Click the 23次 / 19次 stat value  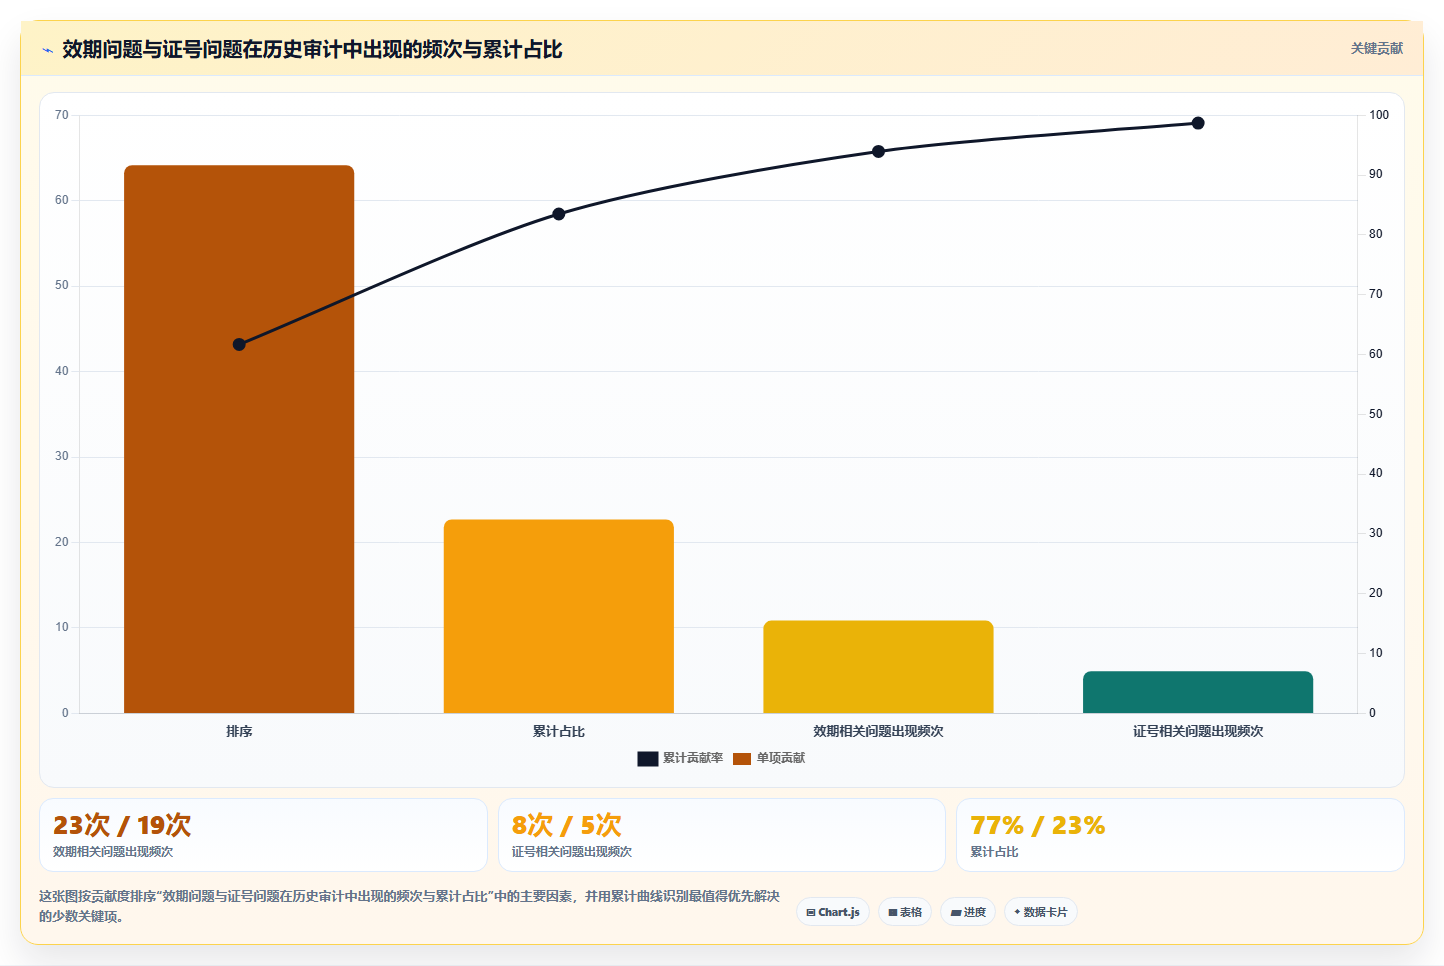pyautogui.click(x=122, y=825)
